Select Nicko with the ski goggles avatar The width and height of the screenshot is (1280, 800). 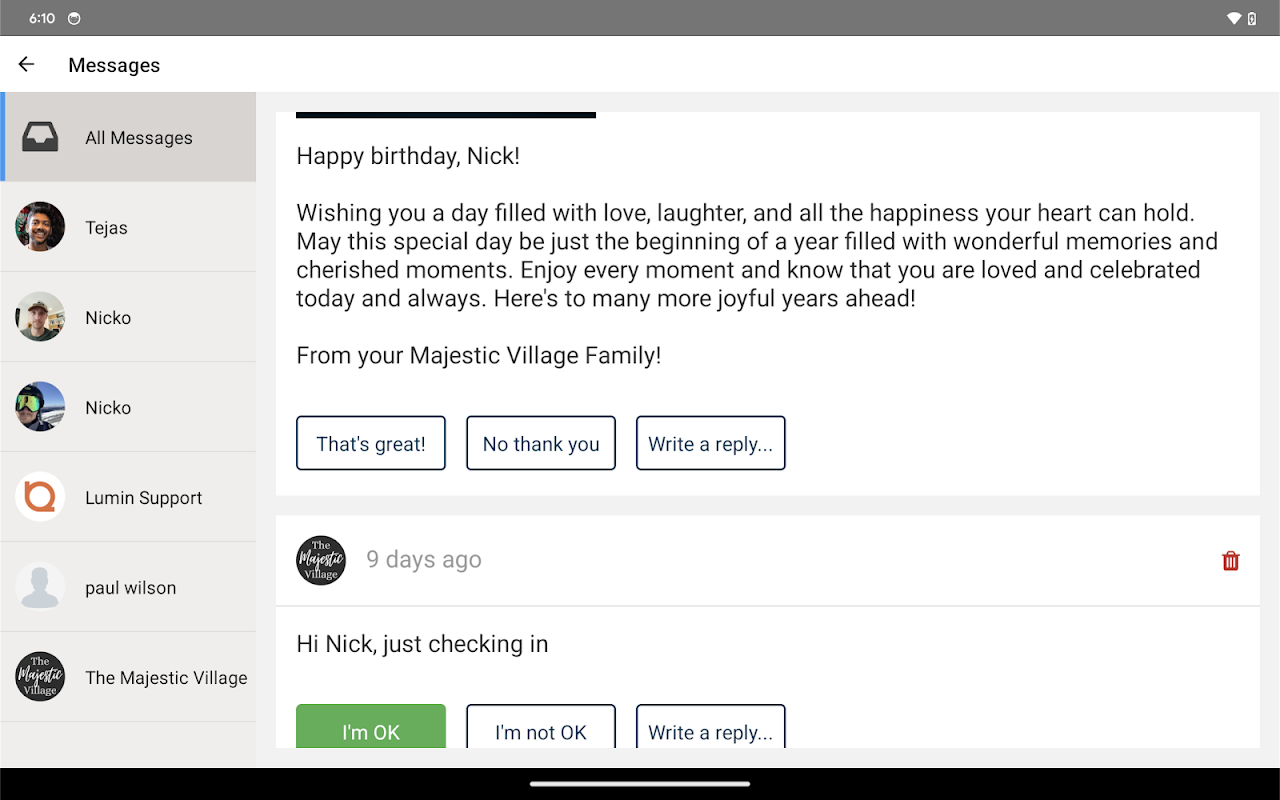point(40,407)
